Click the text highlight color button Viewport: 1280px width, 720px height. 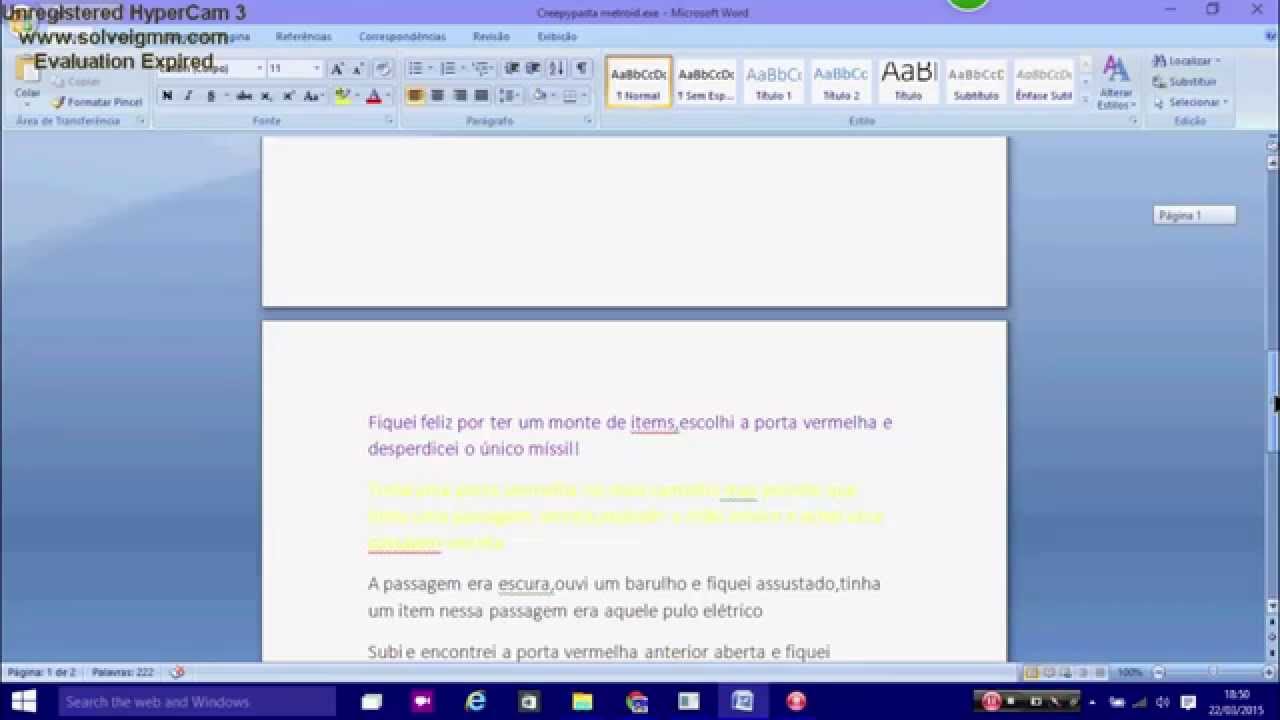[x=343, y=96]
